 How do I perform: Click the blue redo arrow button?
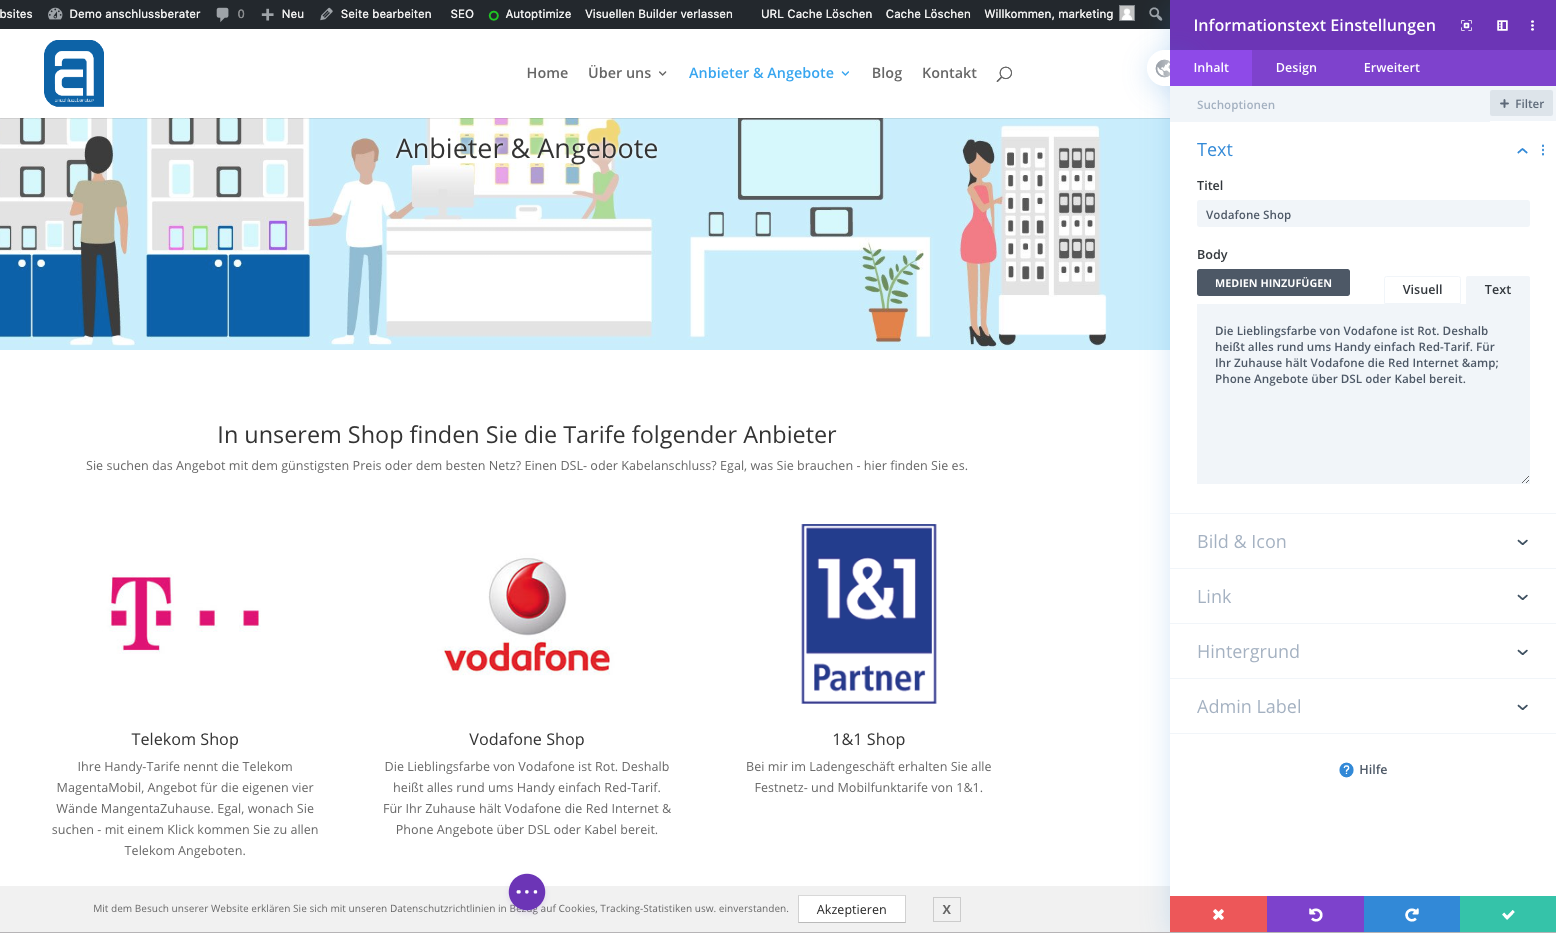point(1412,914)
